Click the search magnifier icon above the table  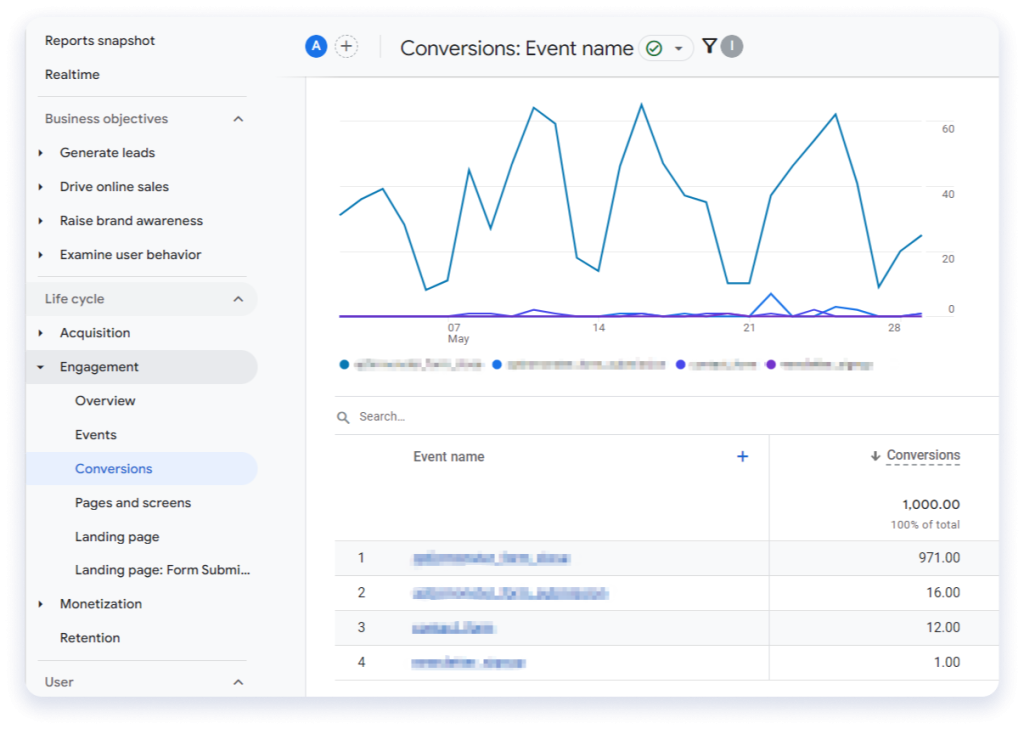(343, 416)
